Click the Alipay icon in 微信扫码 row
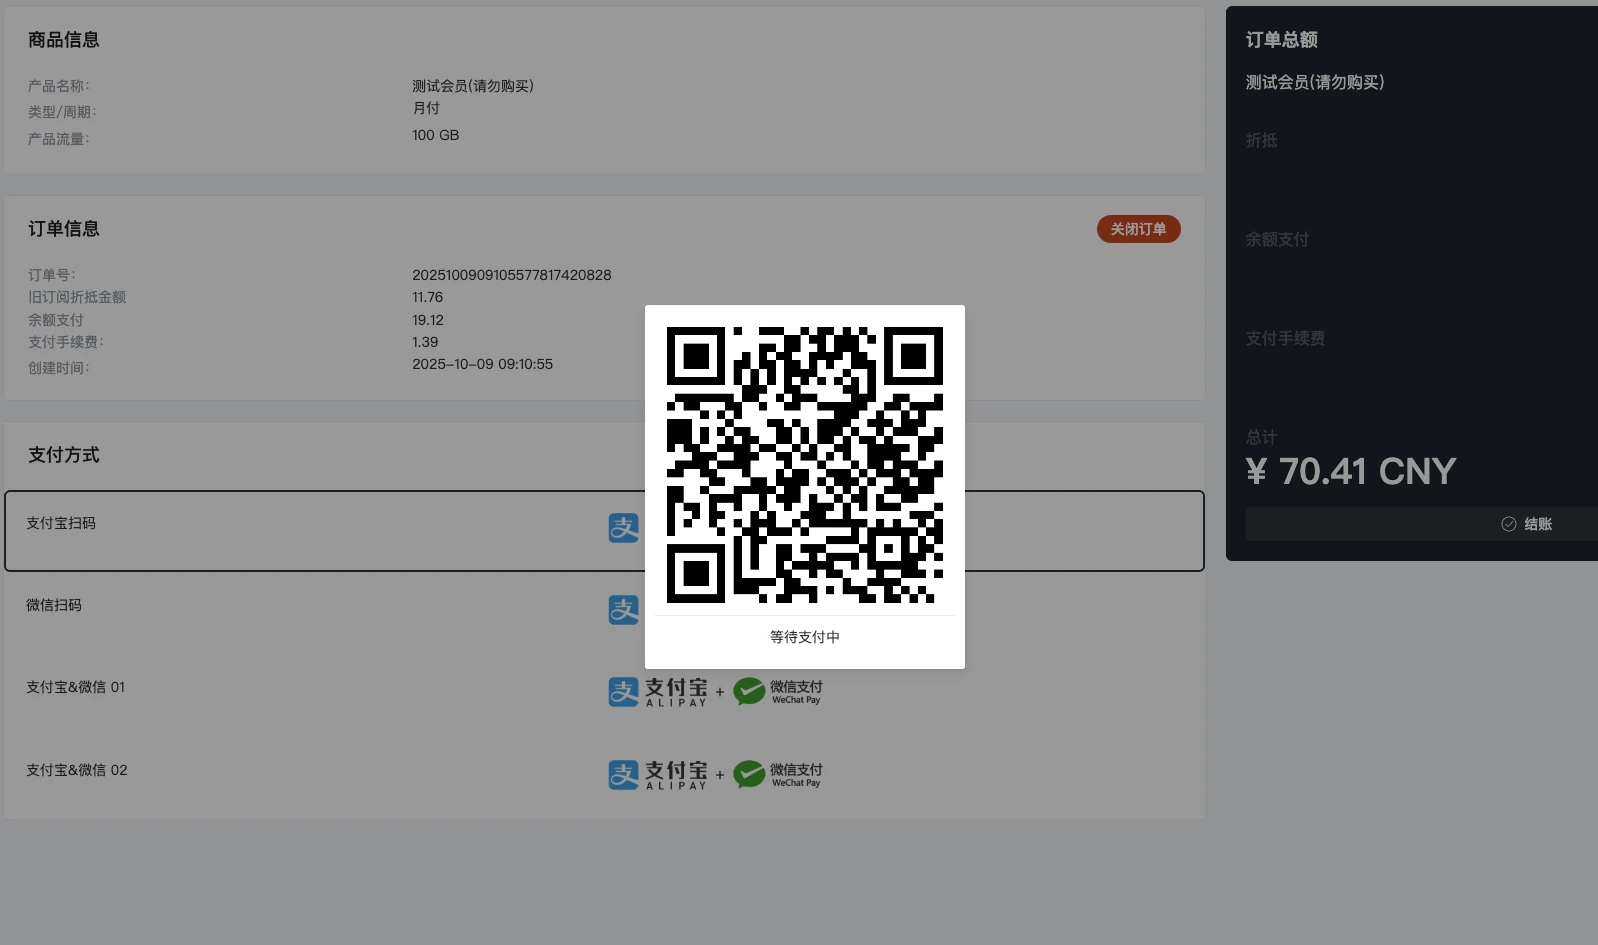The height and width of the screenshot is (945, 1598). click(624, 610)
